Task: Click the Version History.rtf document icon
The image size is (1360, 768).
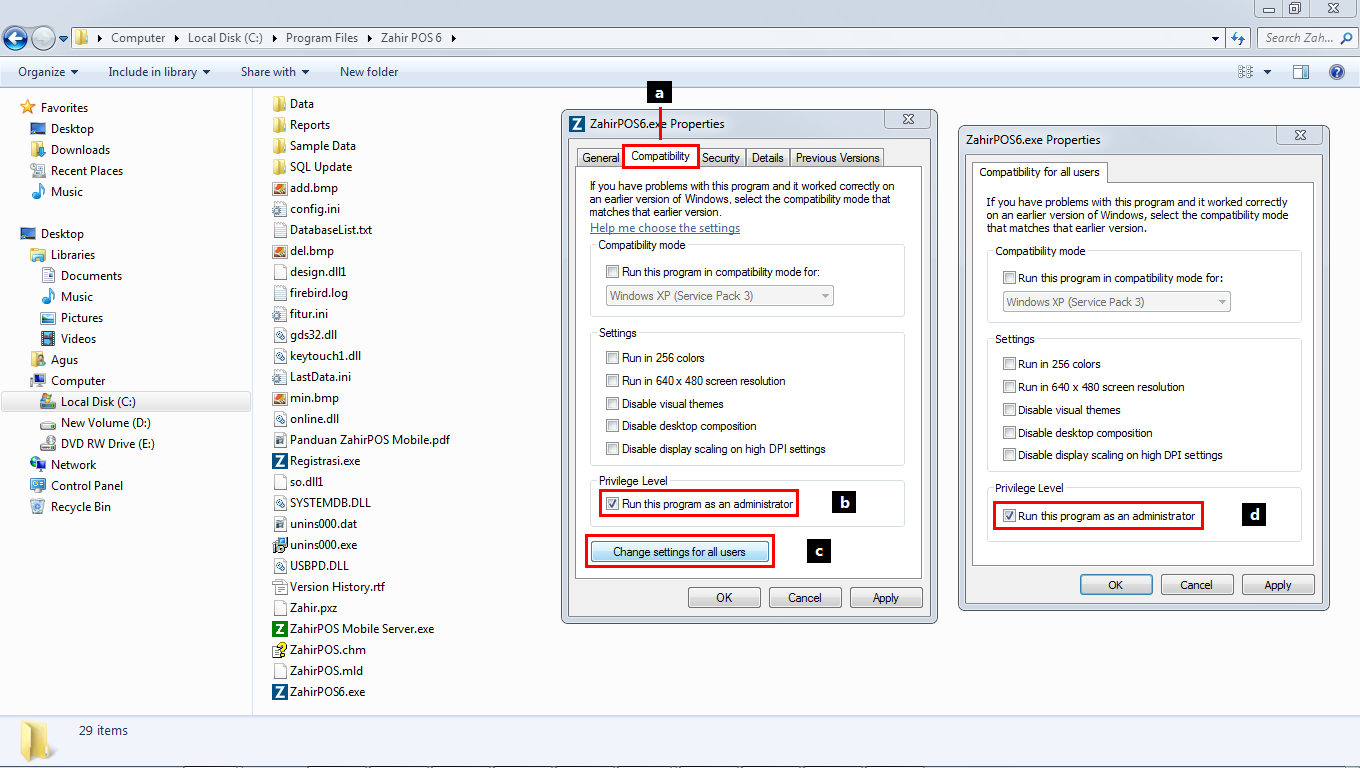Action: coord(280,587)
